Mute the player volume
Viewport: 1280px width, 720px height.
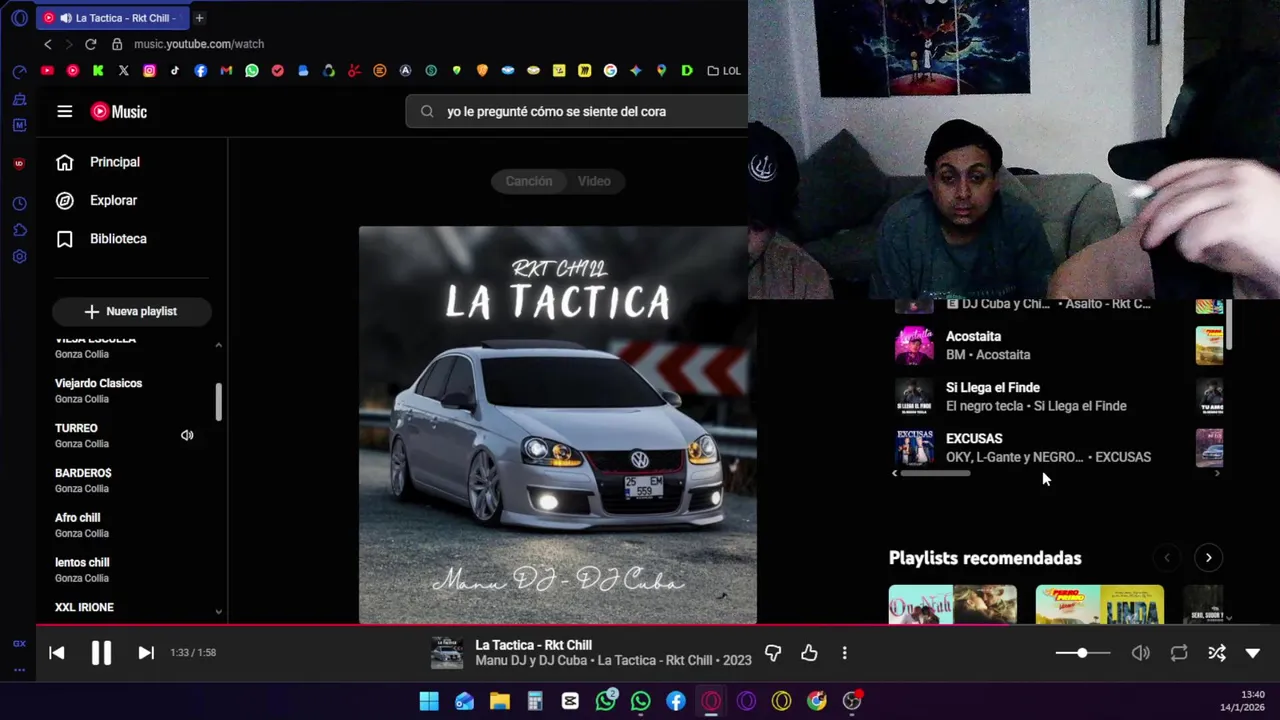[1141, 653]
